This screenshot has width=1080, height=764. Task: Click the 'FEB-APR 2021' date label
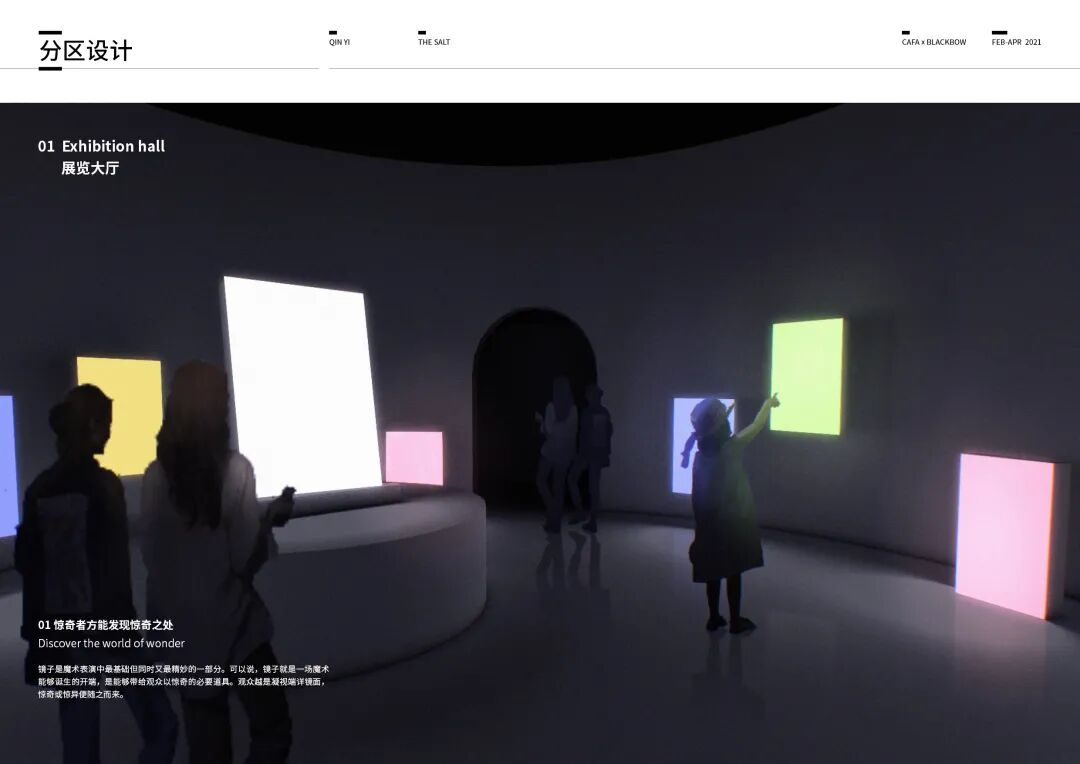(x=1017, y=42)
